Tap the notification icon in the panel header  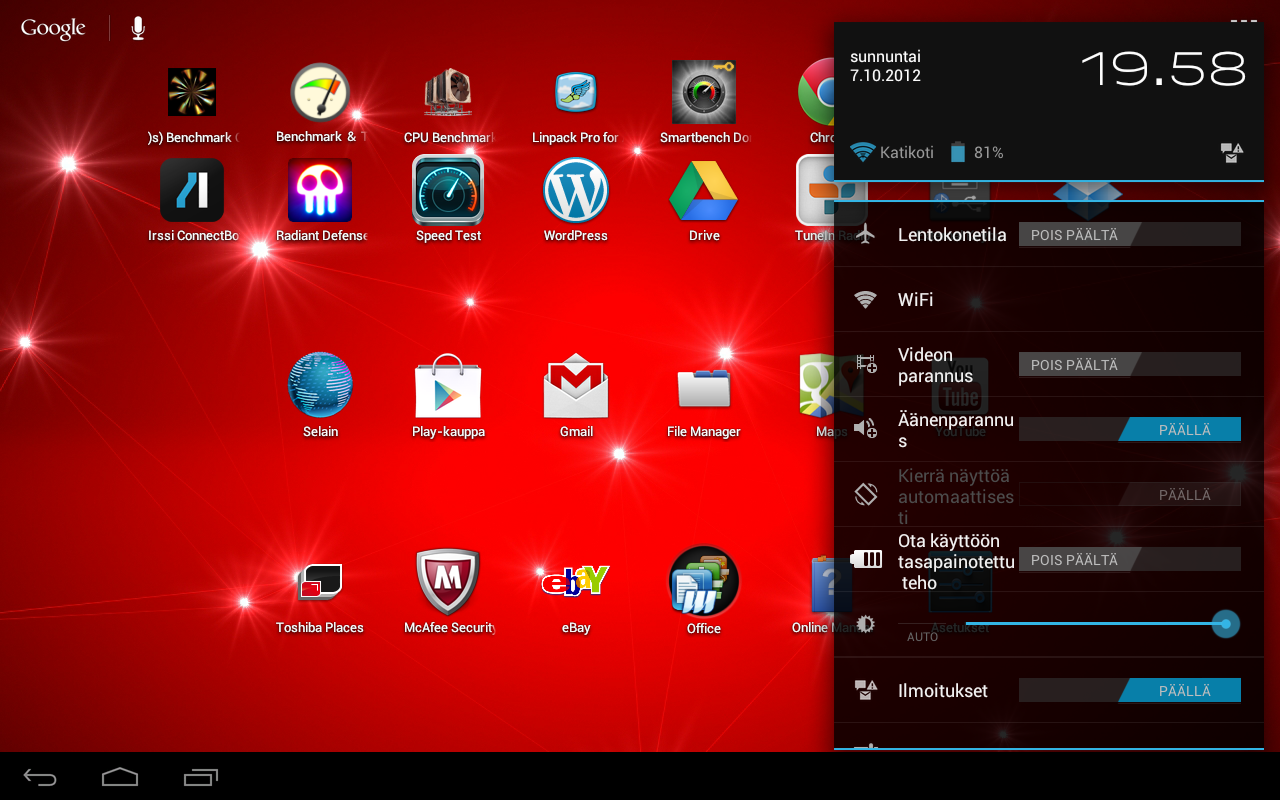coord(1231,153)
